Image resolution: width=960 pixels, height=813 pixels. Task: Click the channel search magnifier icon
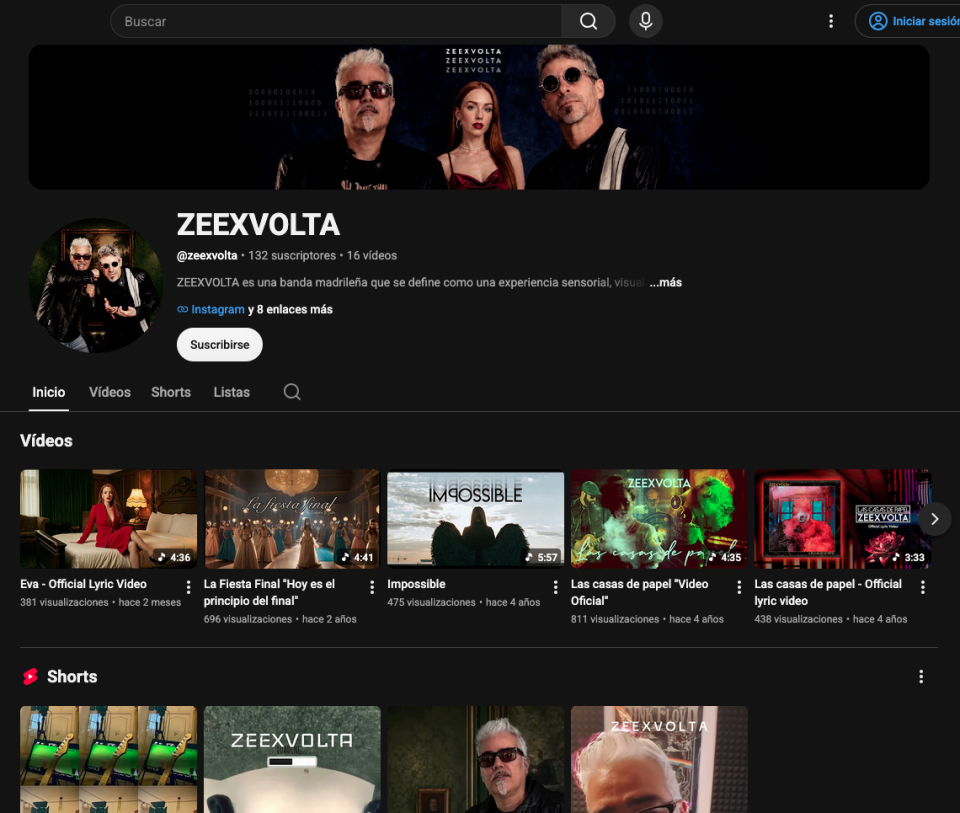(292, 392)
